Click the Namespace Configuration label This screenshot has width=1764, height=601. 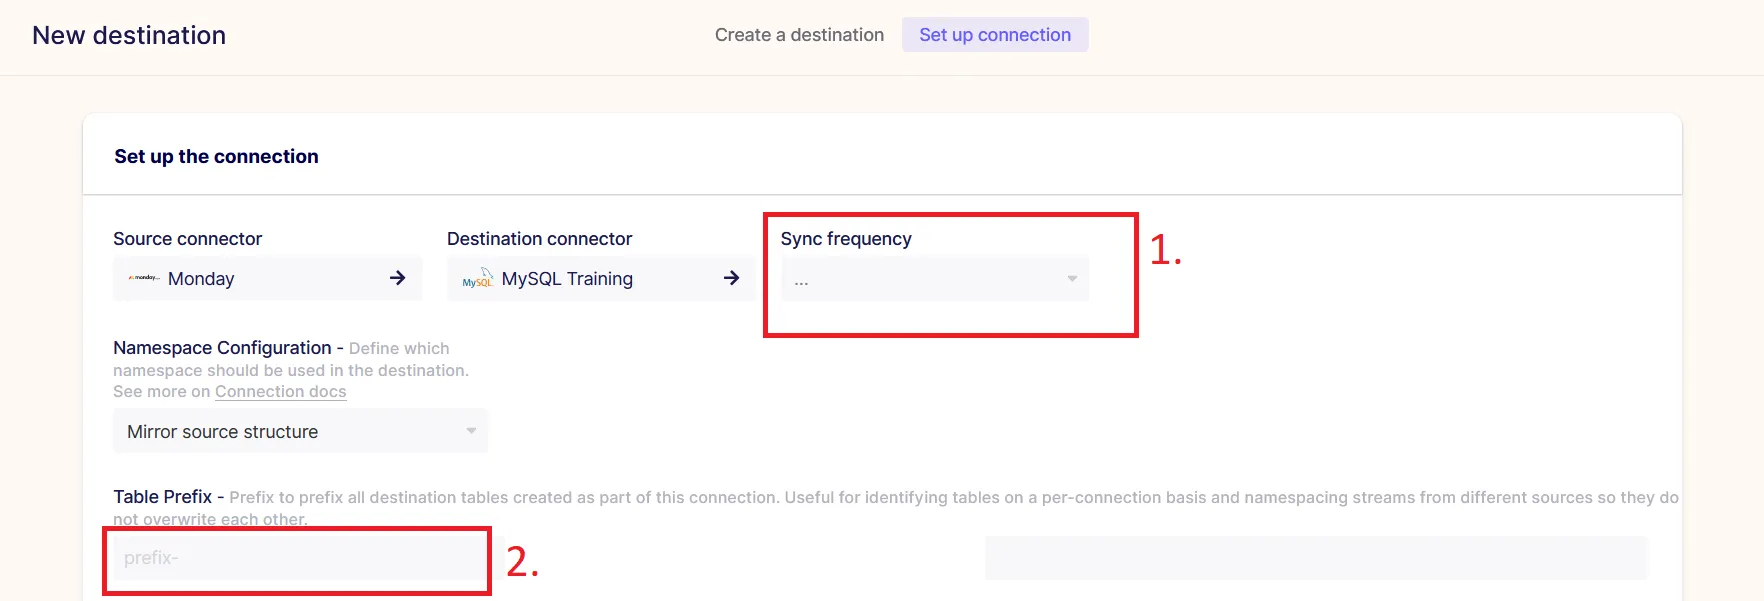[x=222, y=348]
